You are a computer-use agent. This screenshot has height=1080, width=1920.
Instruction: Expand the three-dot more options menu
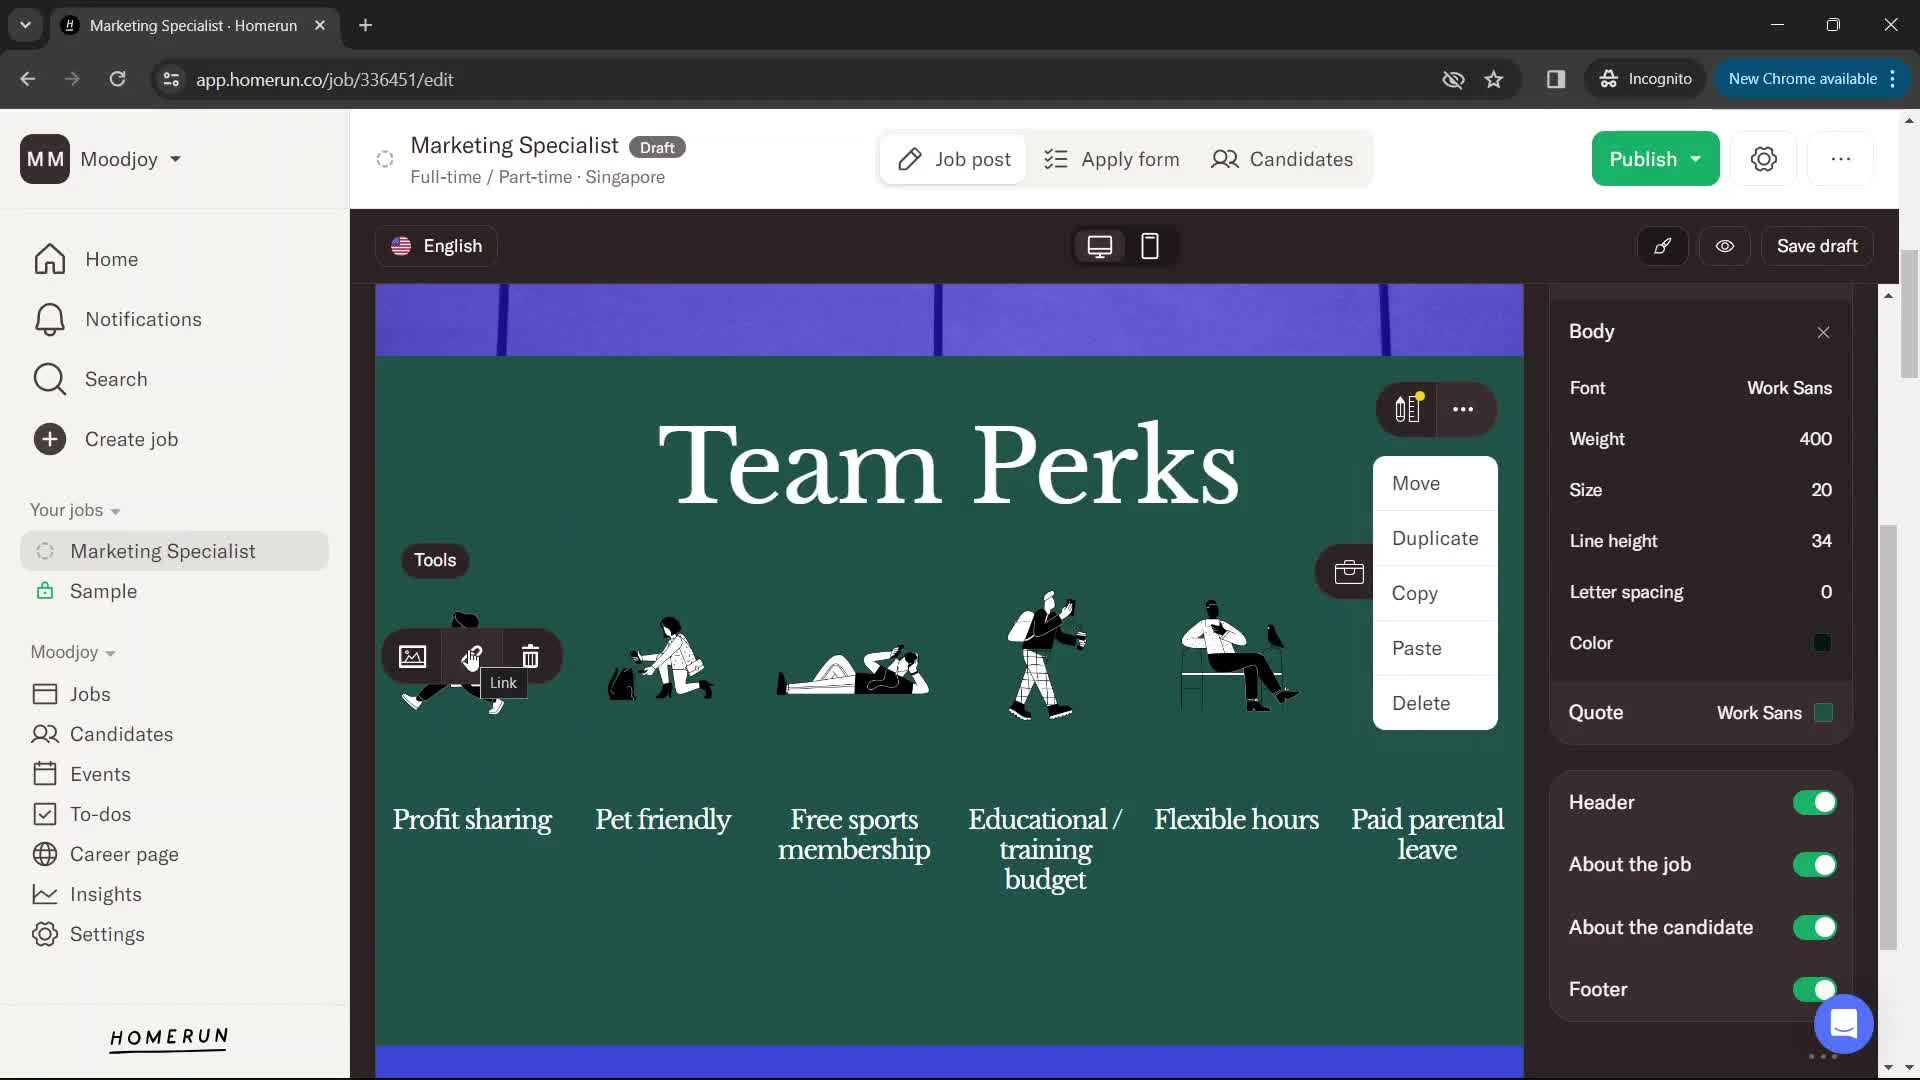pyautogui.click(x=1461, y=409)
